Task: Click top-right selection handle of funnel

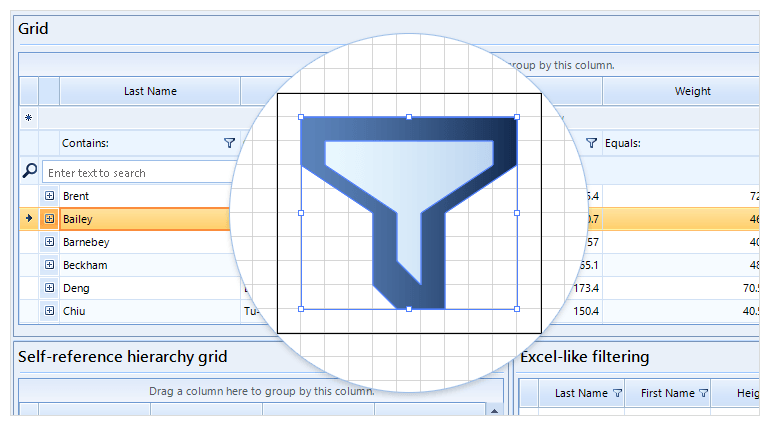Action: [517, 117]
